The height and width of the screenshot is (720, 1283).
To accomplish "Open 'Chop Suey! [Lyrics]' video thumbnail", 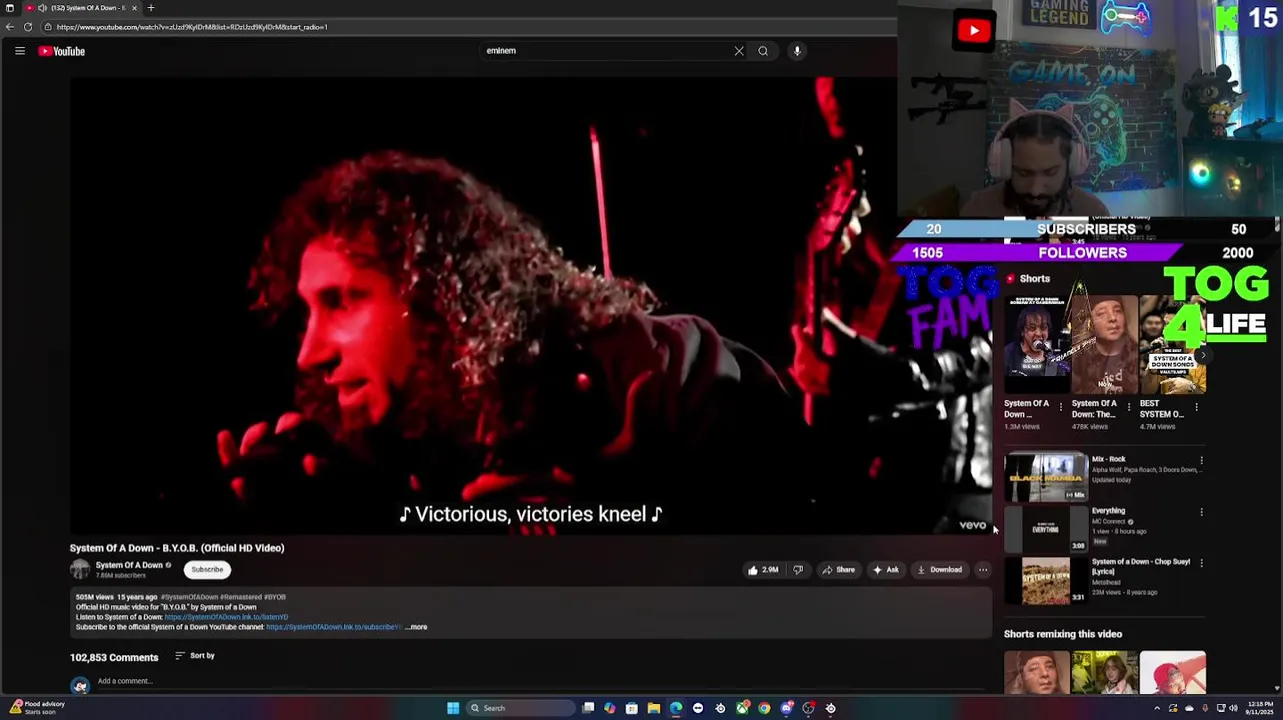I will click(x=1045, y=580).
